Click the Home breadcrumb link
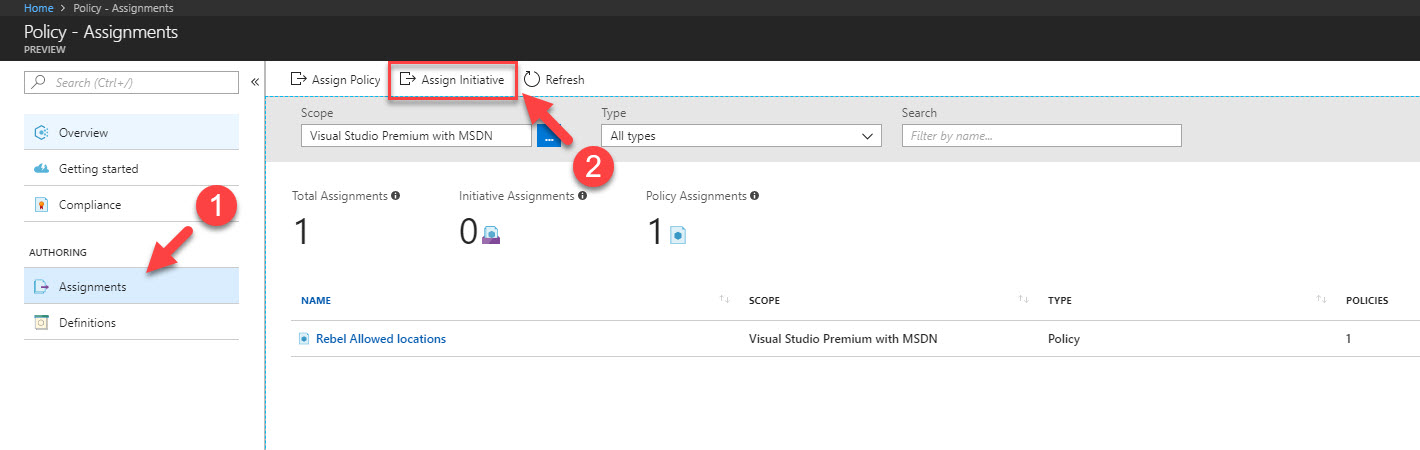This screenshot has height=450, width=1420. [x=38, y=8]
